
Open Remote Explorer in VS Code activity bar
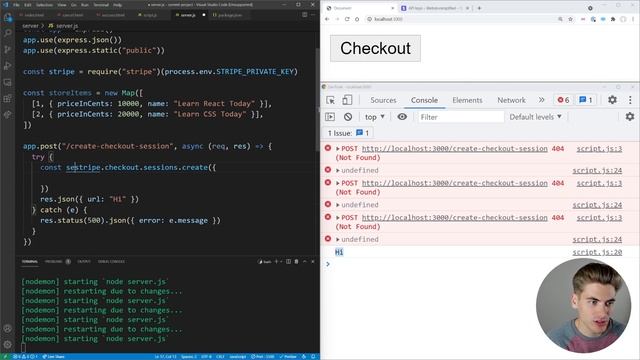[x=8, y=82]
